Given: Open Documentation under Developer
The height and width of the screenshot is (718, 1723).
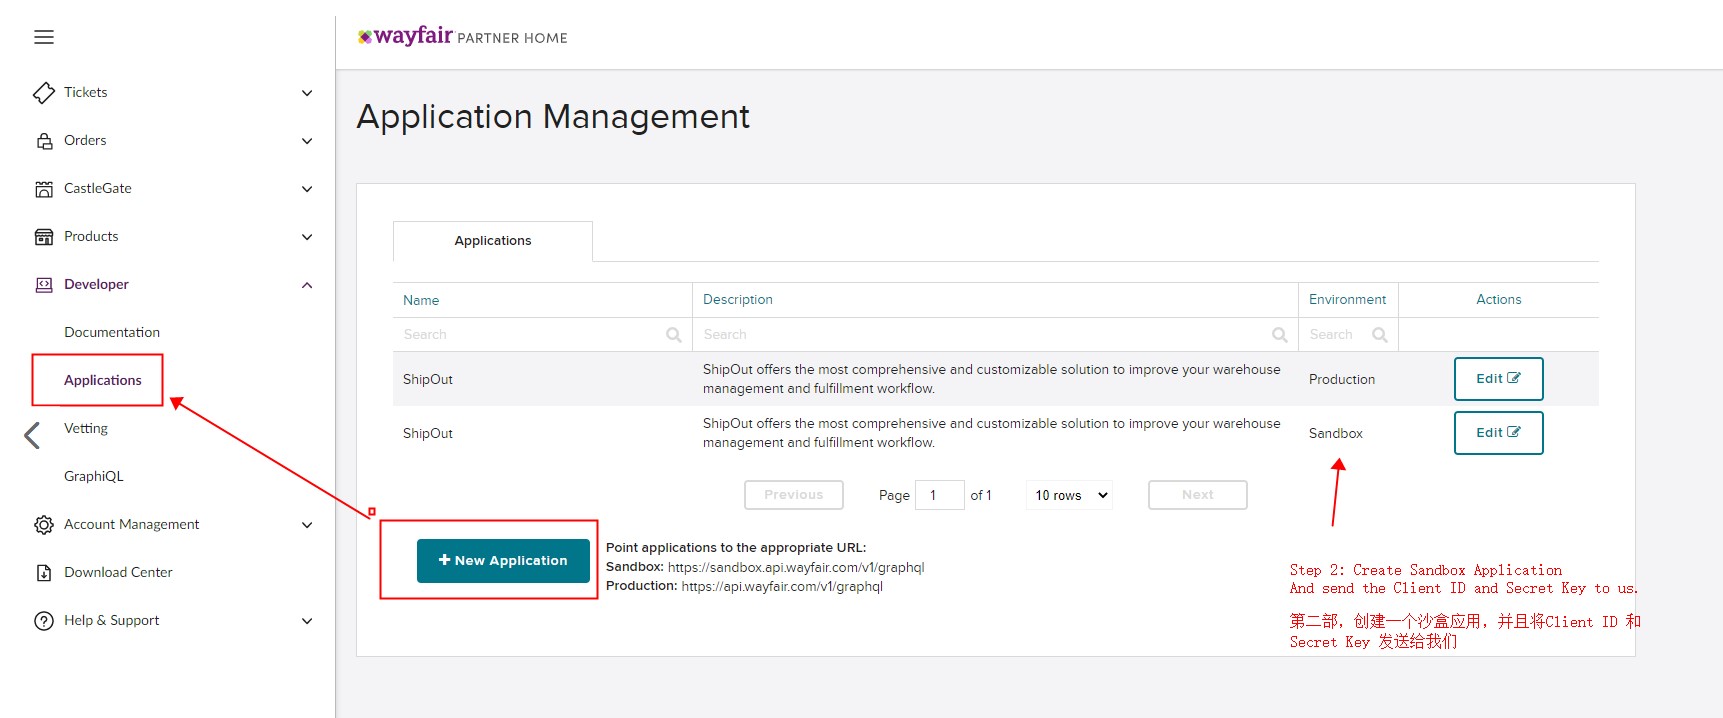Looking at the screenshot, I should click(x=112, y=332).
